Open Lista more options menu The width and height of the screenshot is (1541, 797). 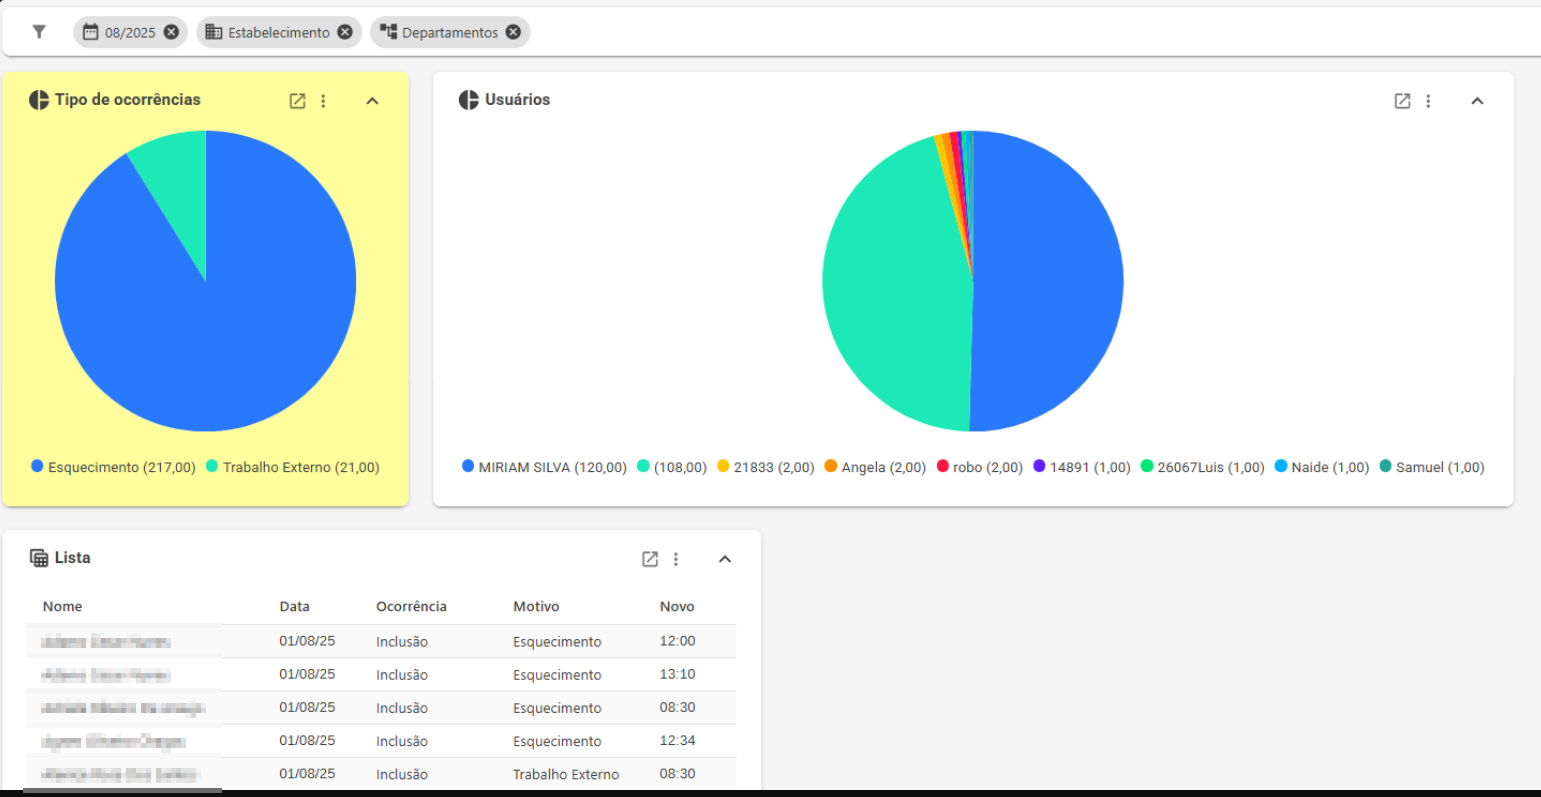[x=676, y=559]
